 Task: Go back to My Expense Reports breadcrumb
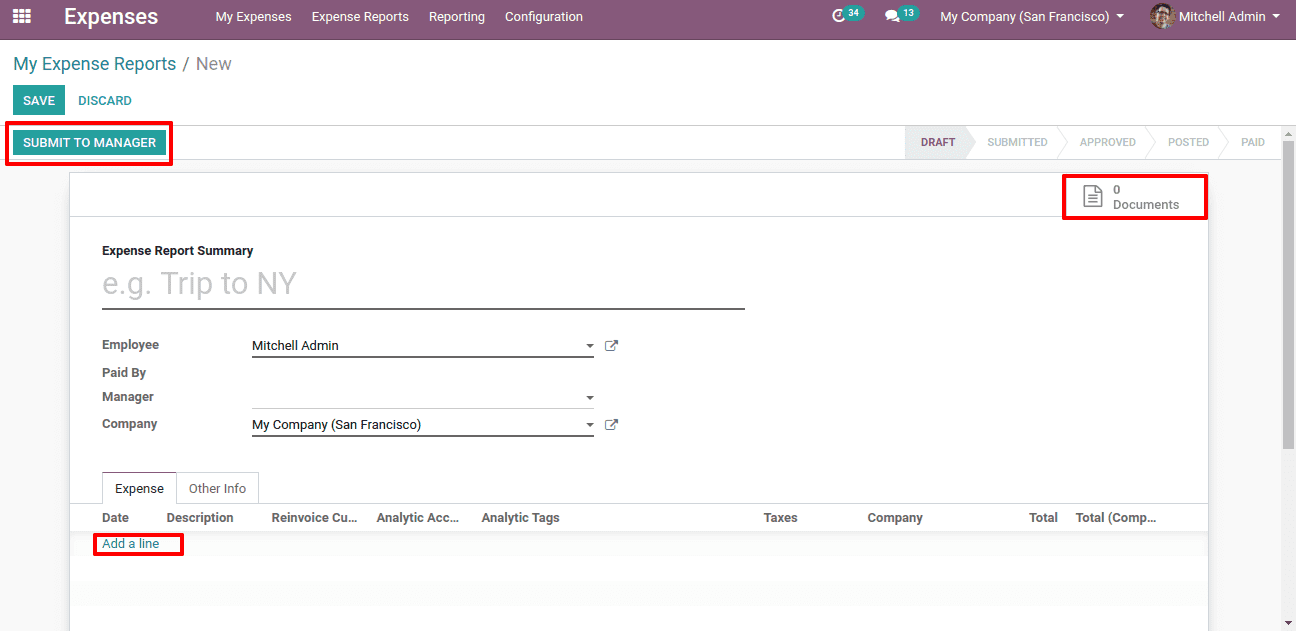click(x=95, y=64)
